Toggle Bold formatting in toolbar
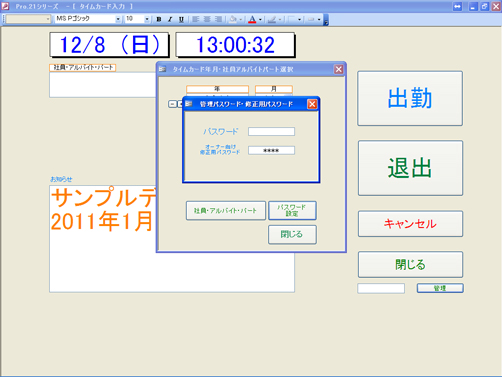The height and width of the screenshot is (377, 502). (159, 19)
